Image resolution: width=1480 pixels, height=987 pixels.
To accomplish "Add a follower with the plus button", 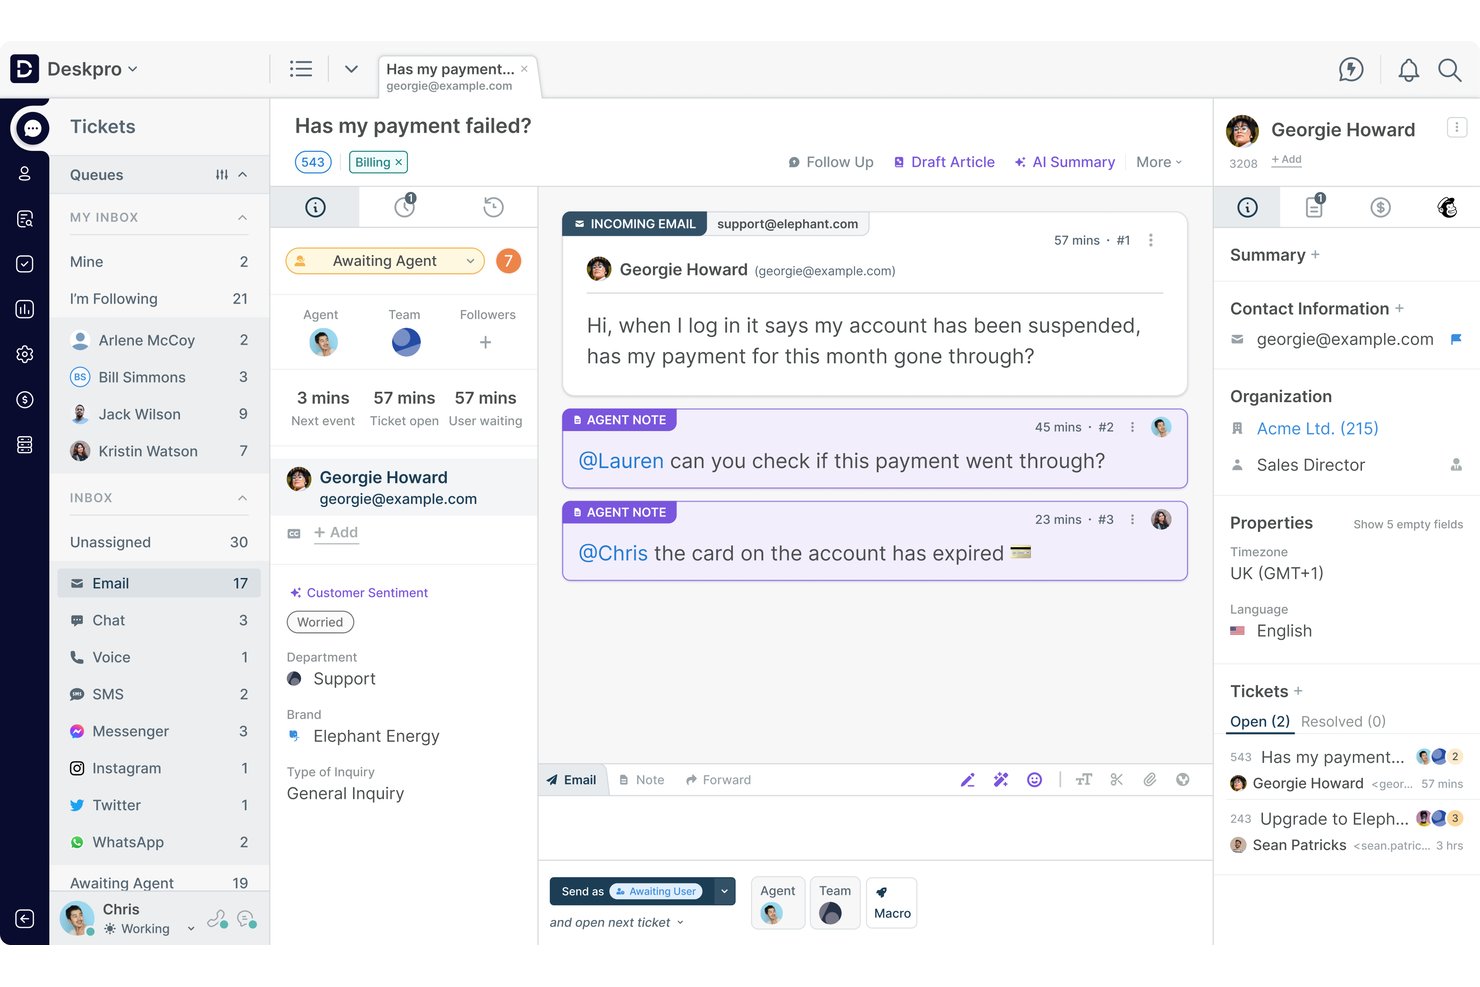I will [x=485, y=342].
